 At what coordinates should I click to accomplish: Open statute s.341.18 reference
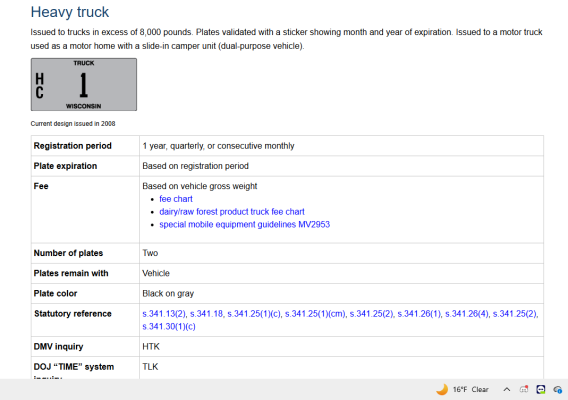(x=206, y=314)
